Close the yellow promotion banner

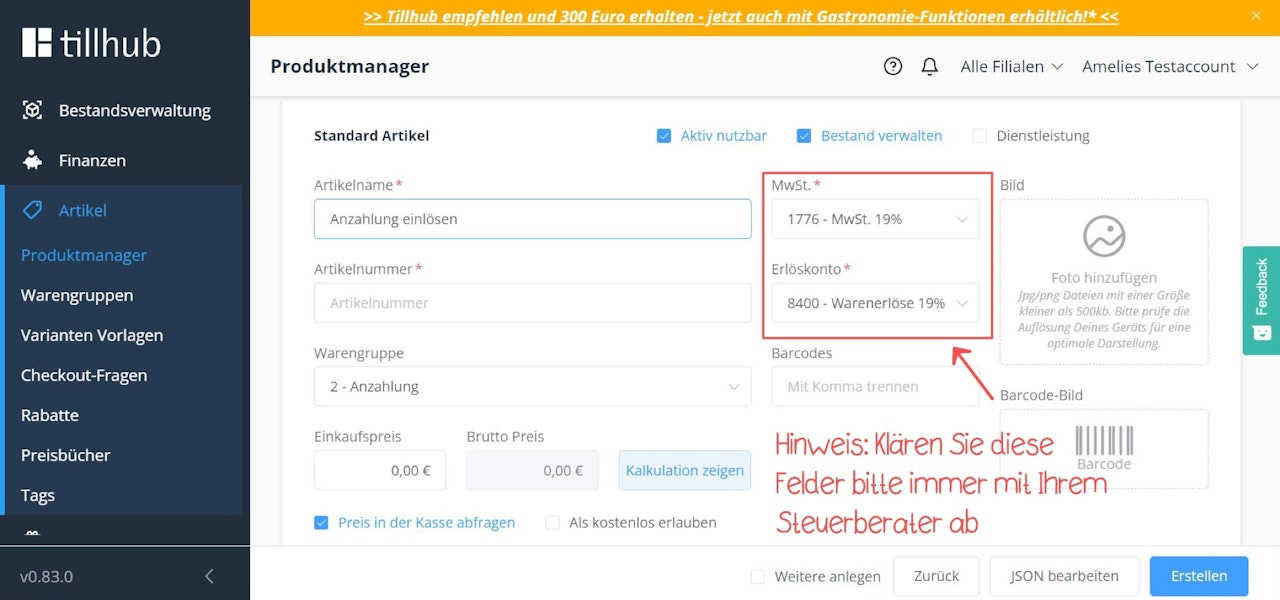(1256, 16)
